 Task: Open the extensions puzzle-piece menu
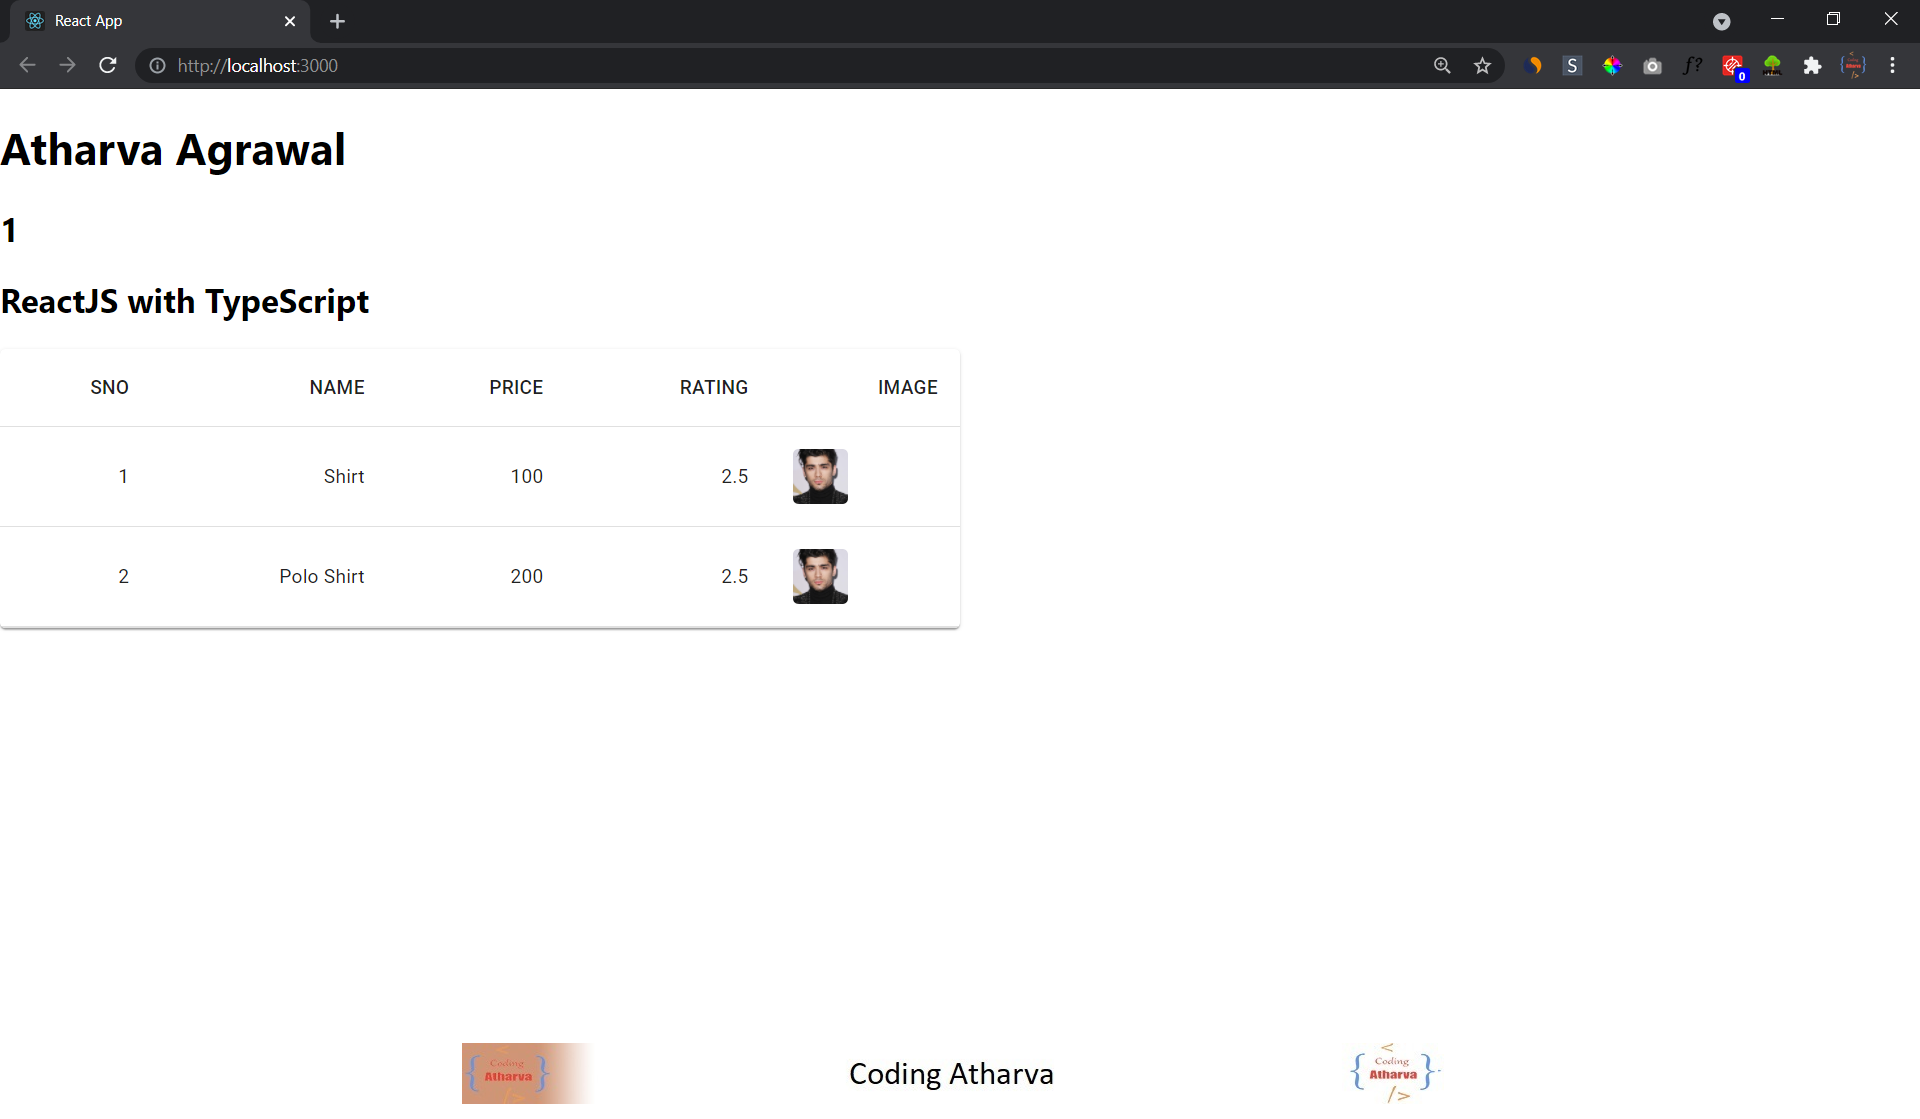(1814, 65)
